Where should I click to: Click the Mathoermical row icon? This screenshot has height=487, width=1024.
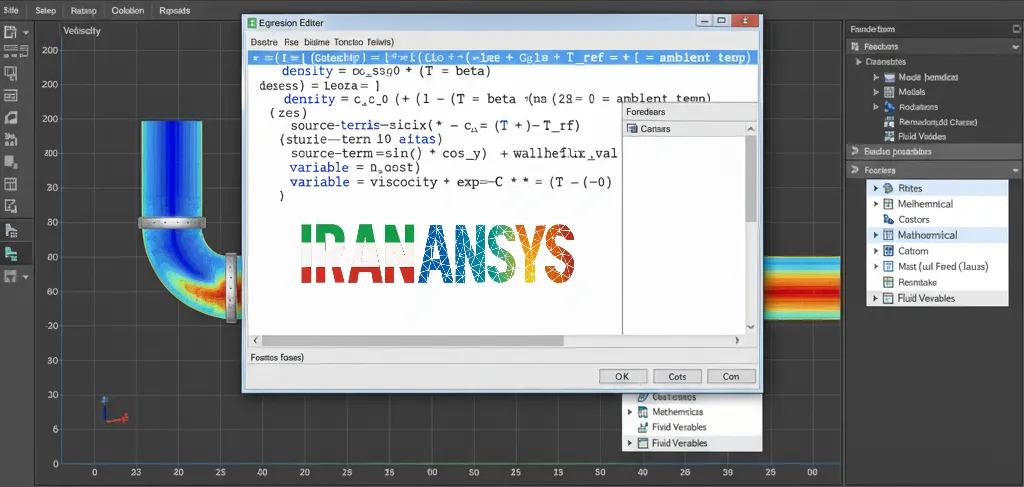coord(888,235)
